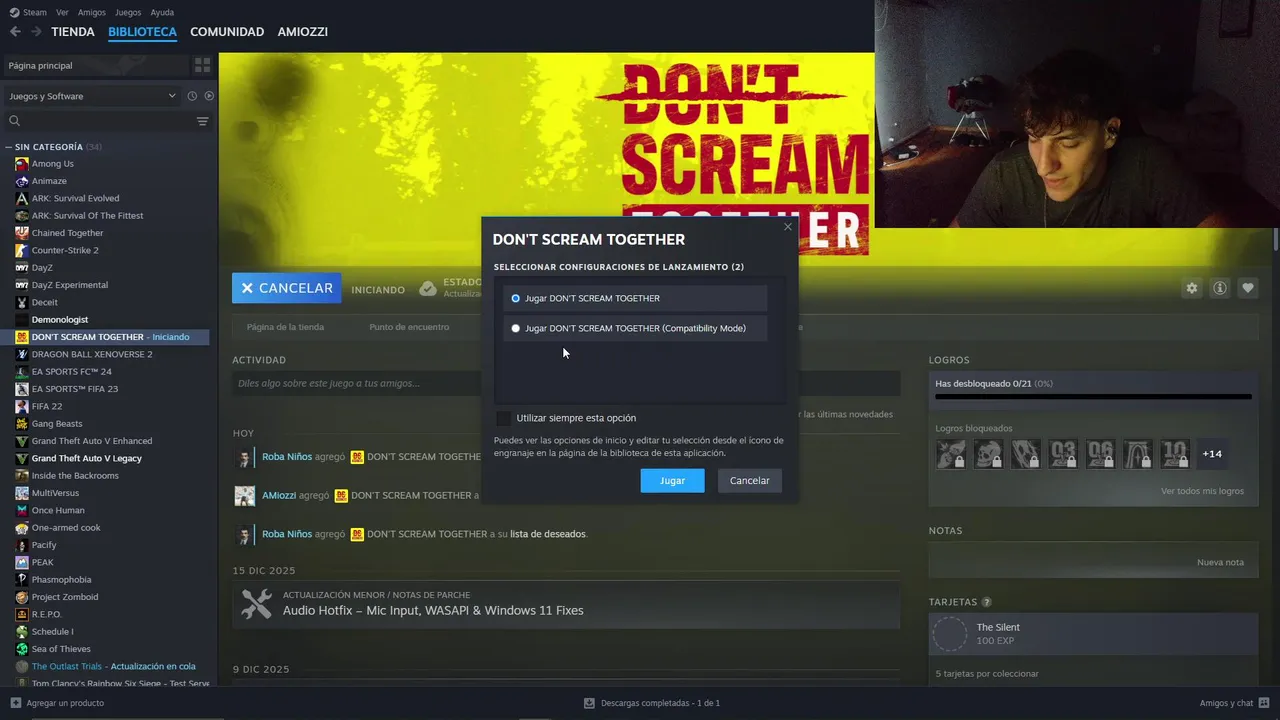Click the lista de deseados link
The height and width of the screenshot is (720, 1280).
point(548,534)
